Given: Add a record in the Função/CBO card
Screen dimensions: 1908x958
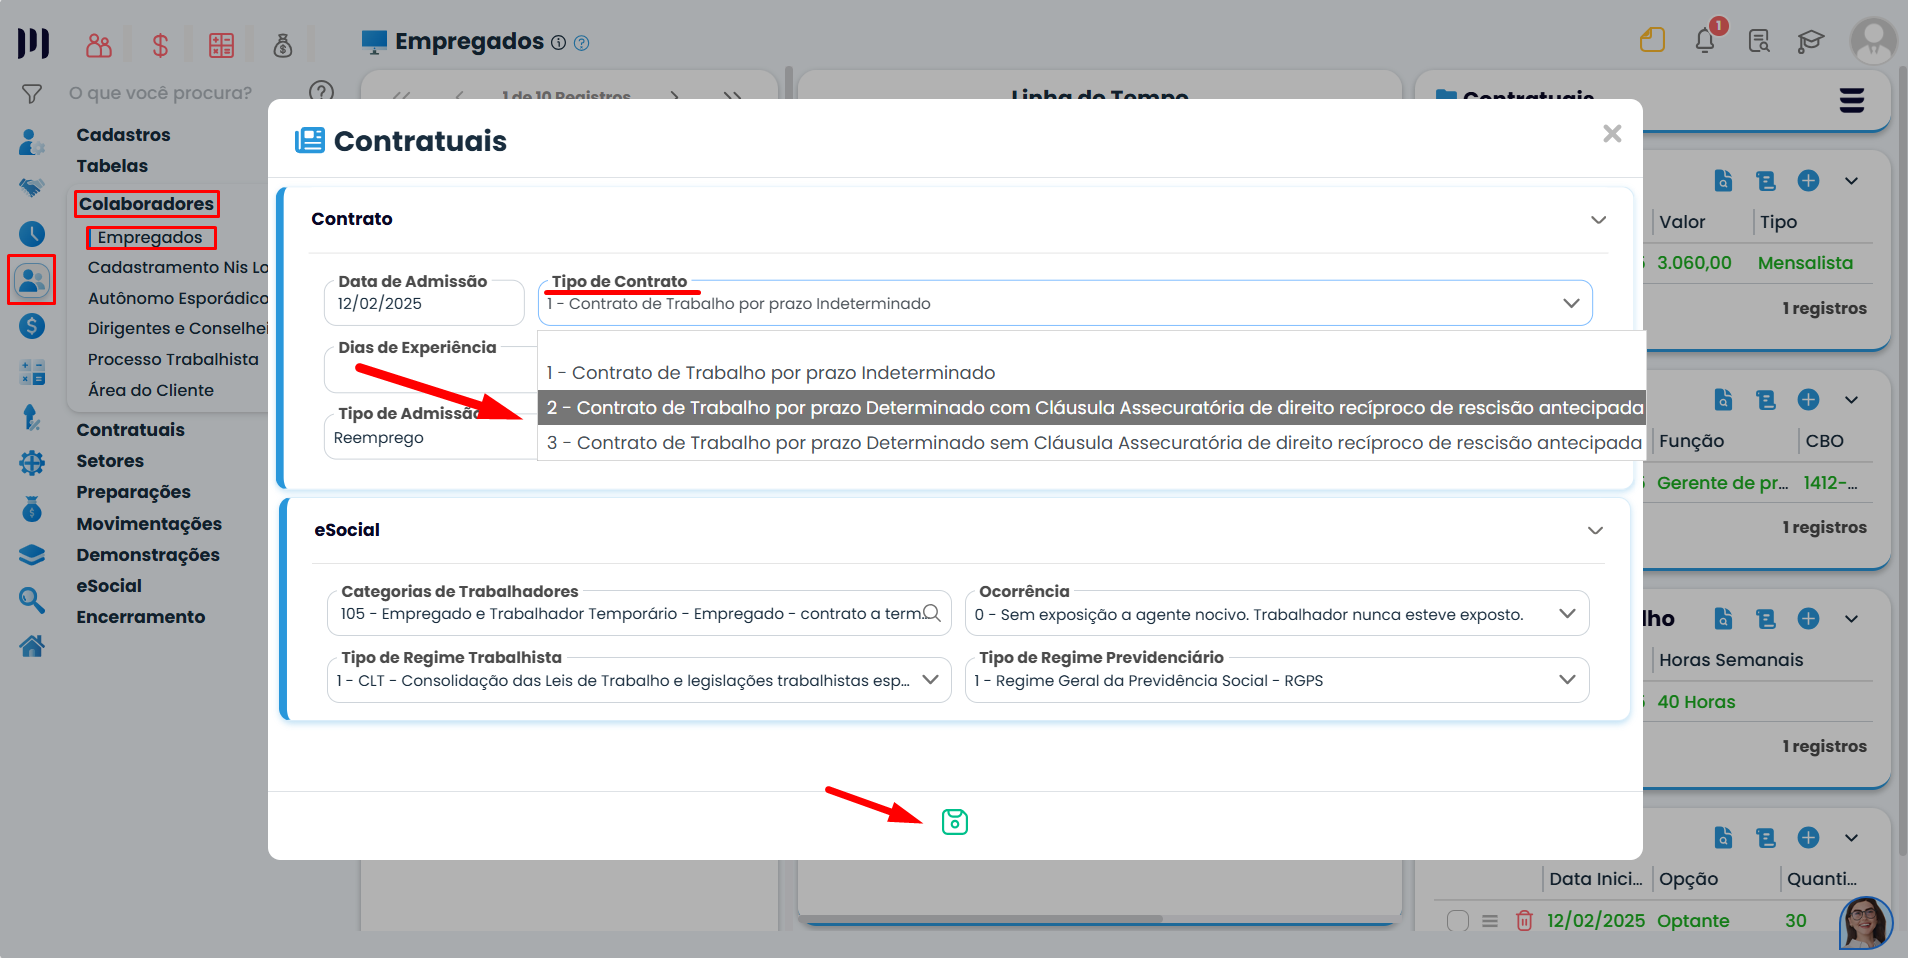Looking at the screenshot, I should 1808,400.
